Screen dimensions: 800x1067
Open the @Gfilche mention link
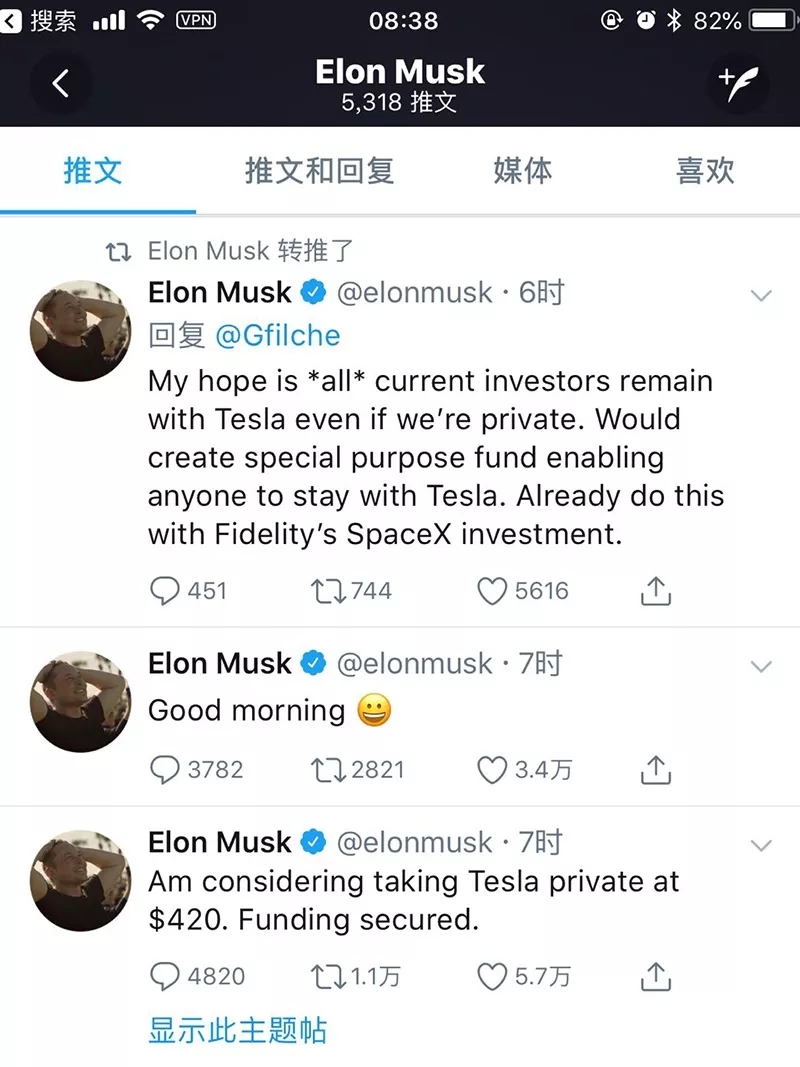(277, 336)
